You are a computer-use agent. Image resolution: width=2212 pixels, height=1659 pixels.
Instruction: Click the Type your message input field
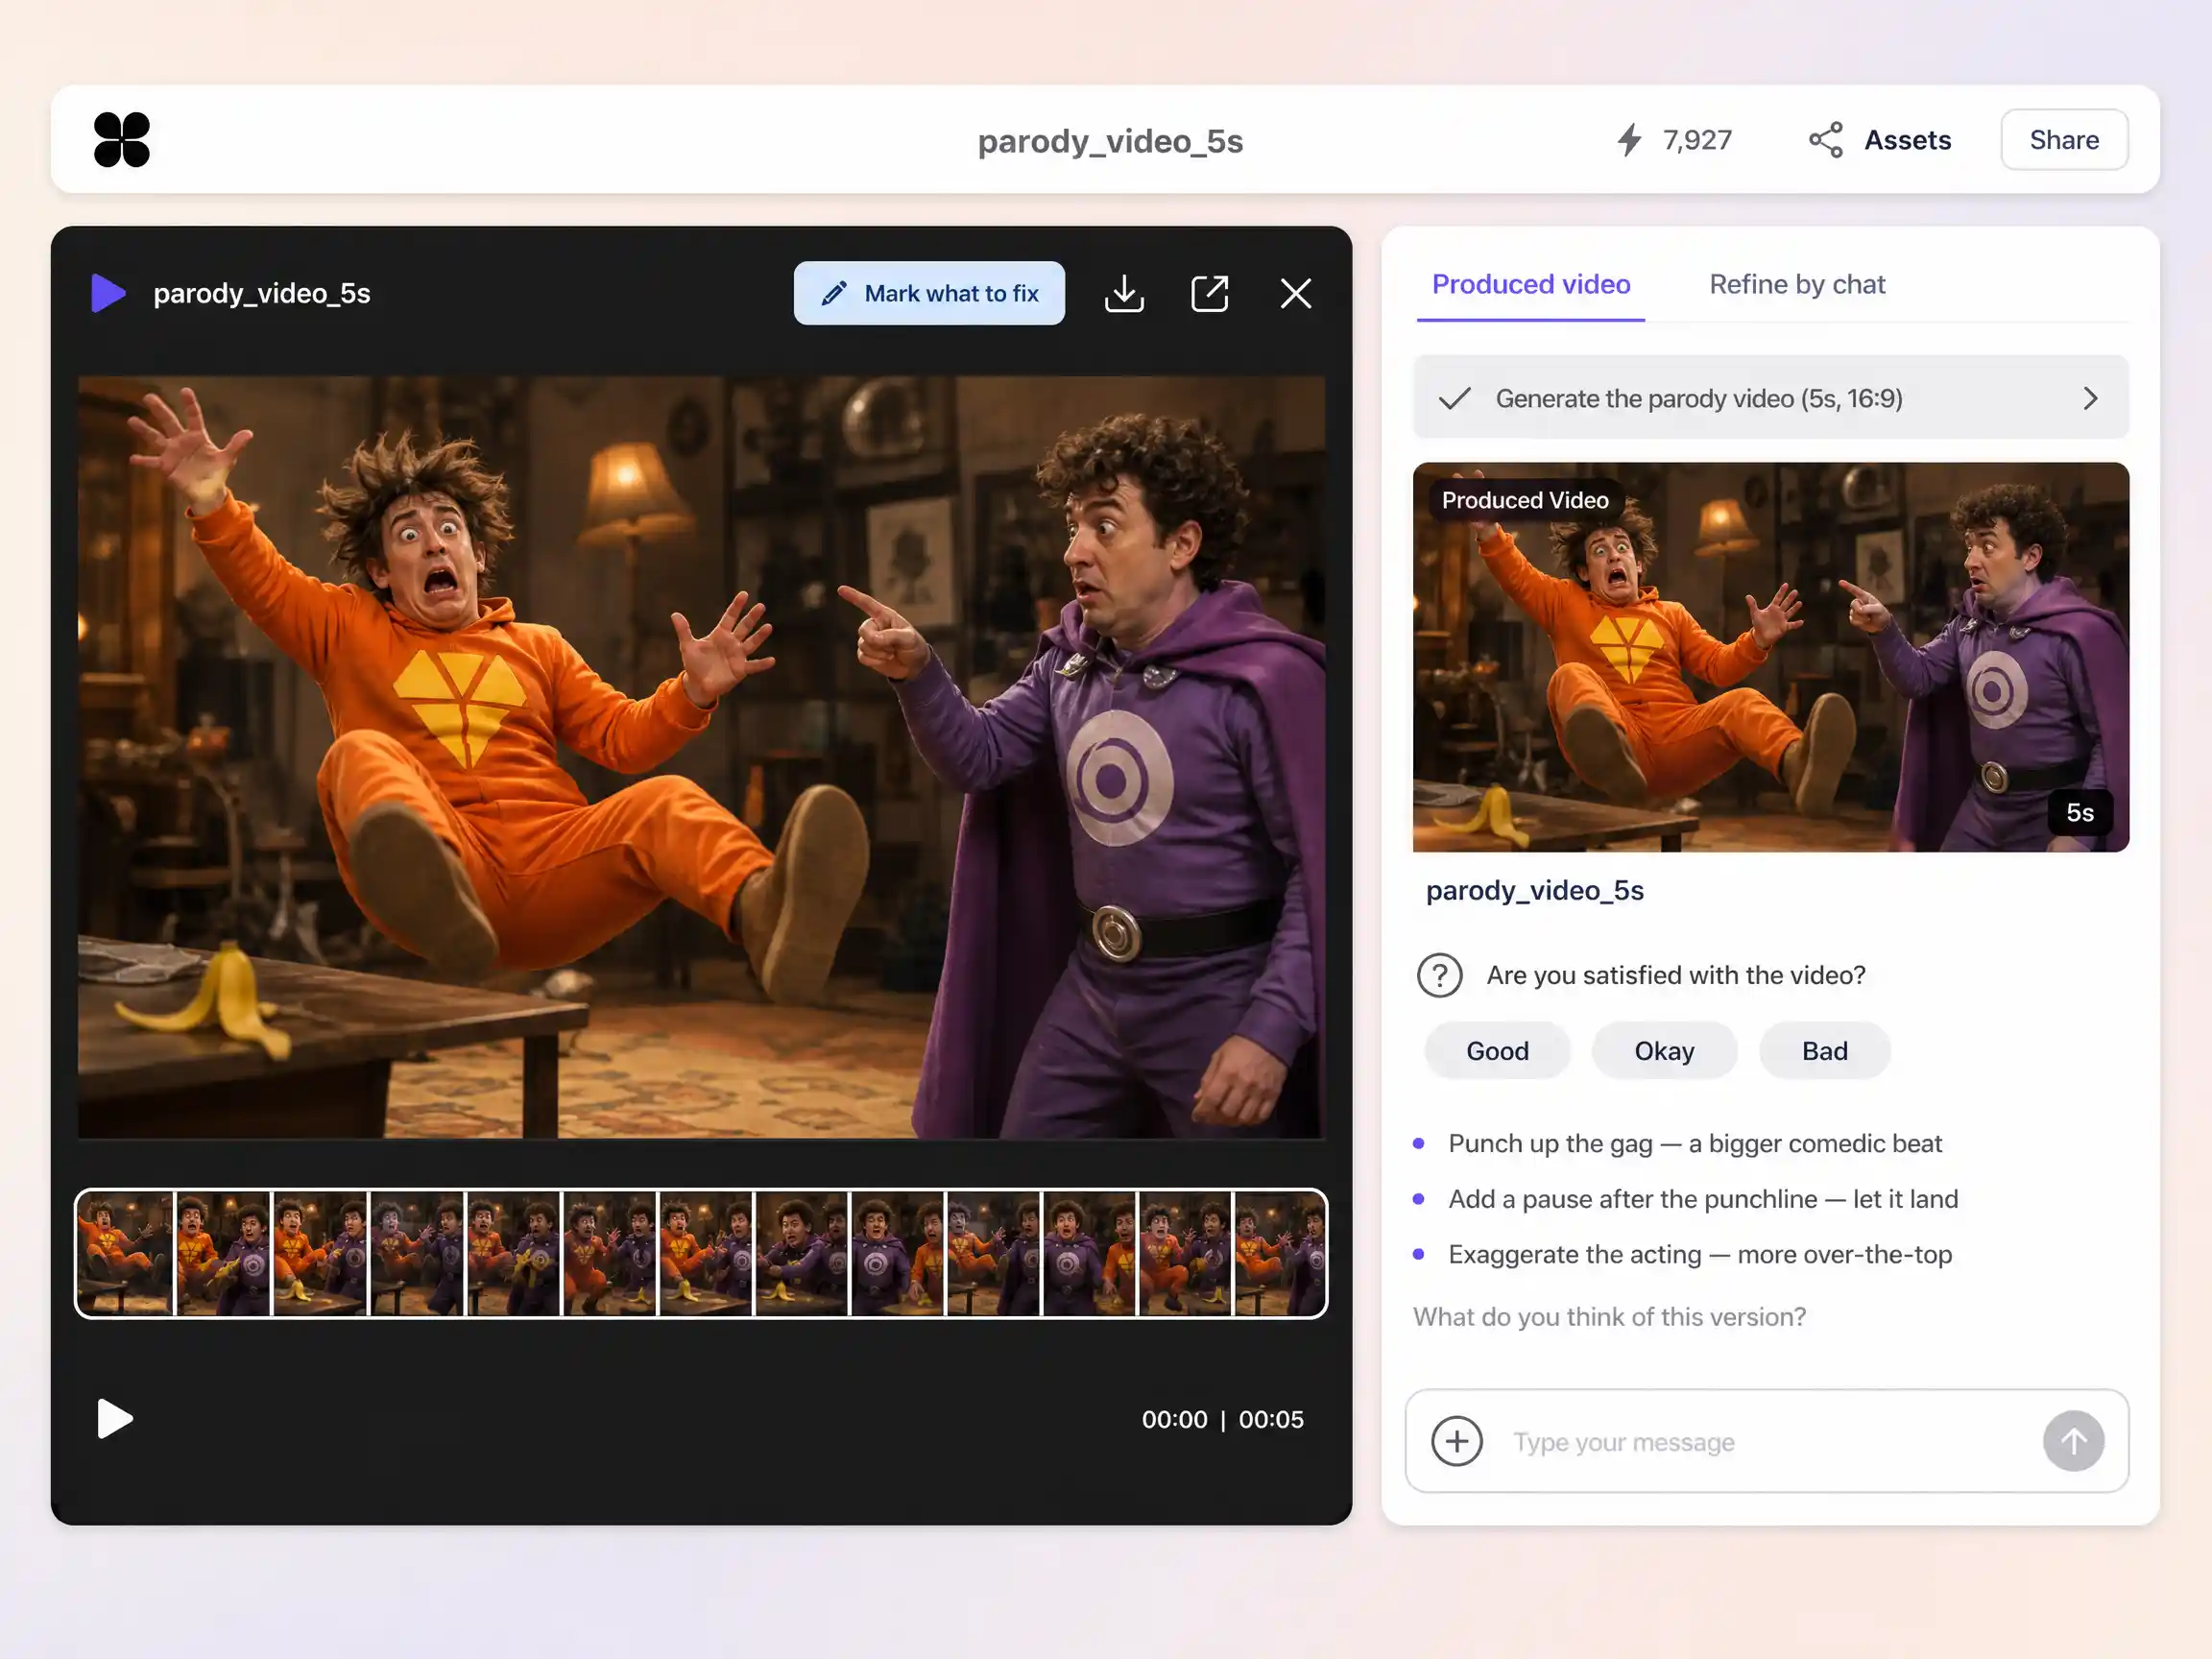pyautogui.click(x=1765, y=1441)
